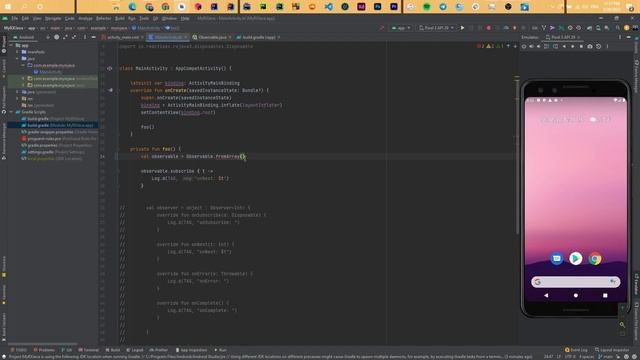
Task: Open the Tools menu
Action: tap(144, 18)
